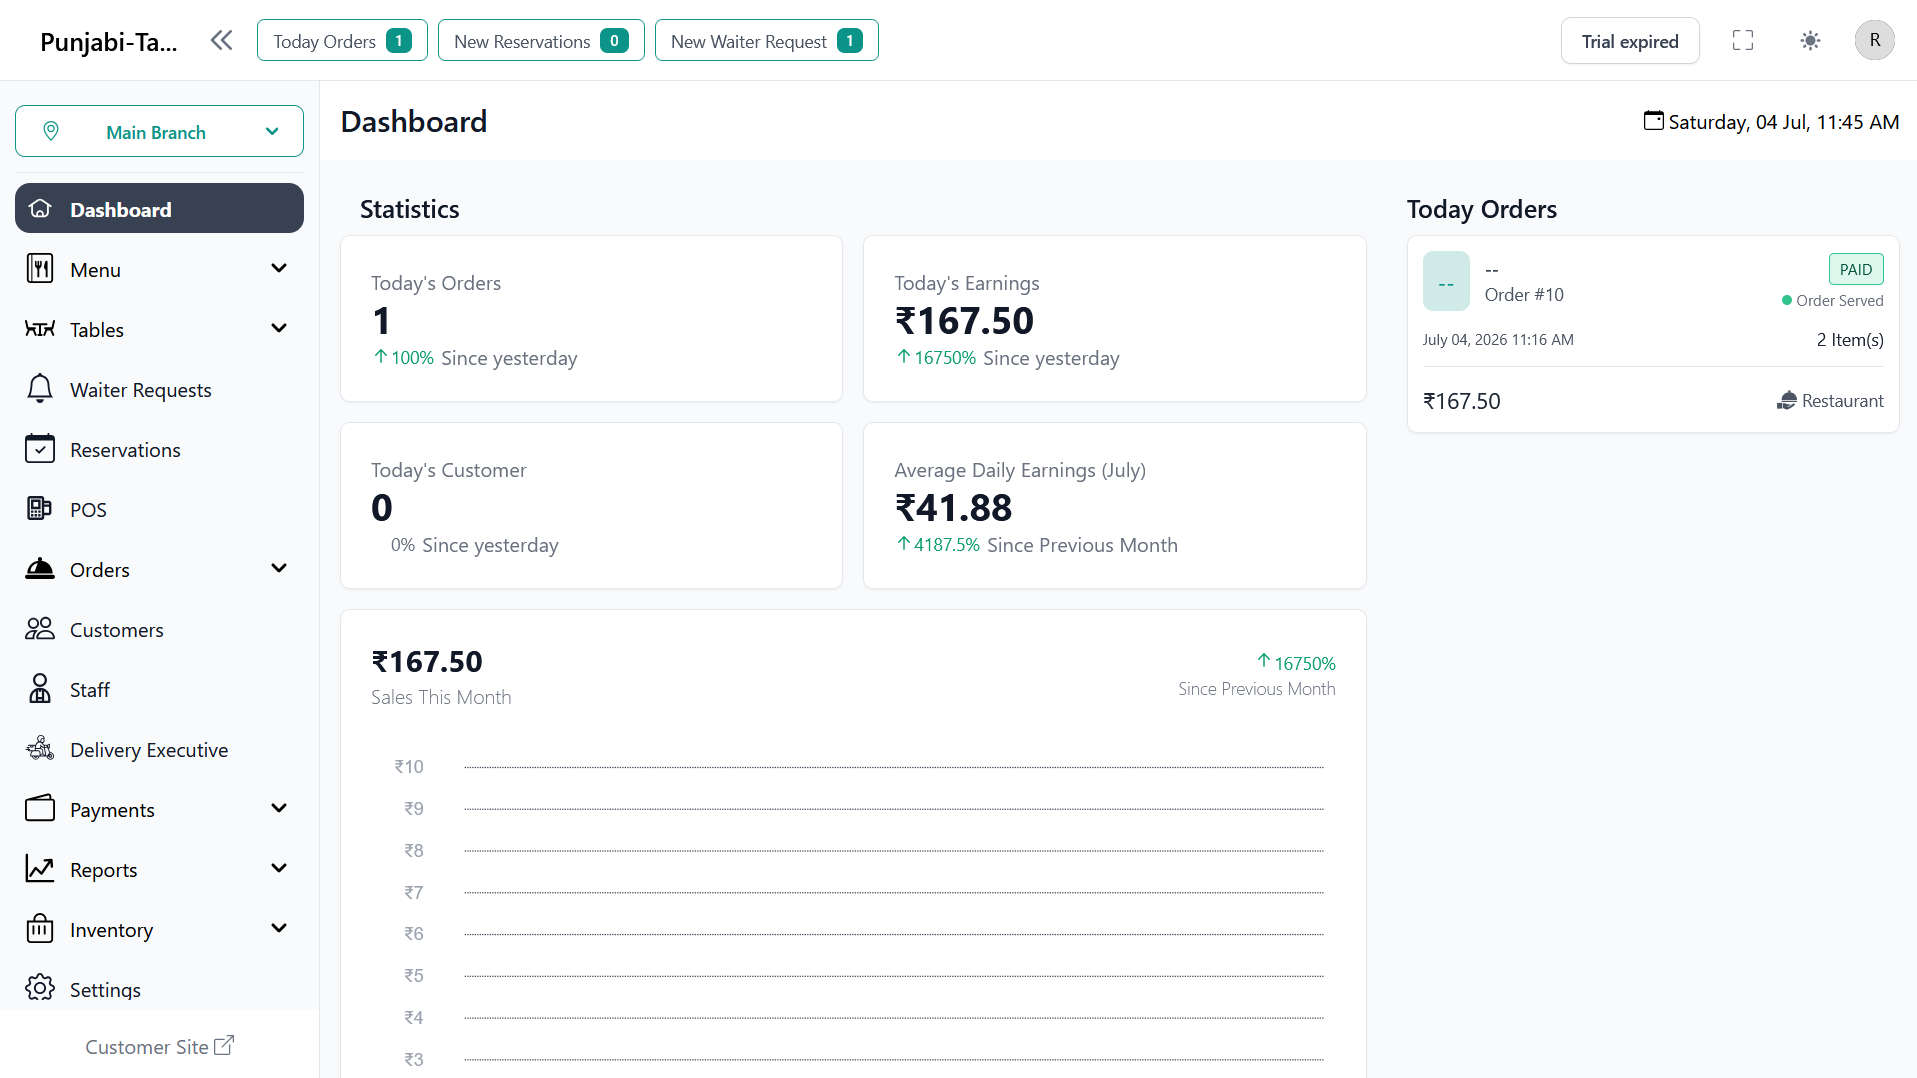Click the Settings gear icon
1917x1078 pixels.
click(x=40, y=988)
